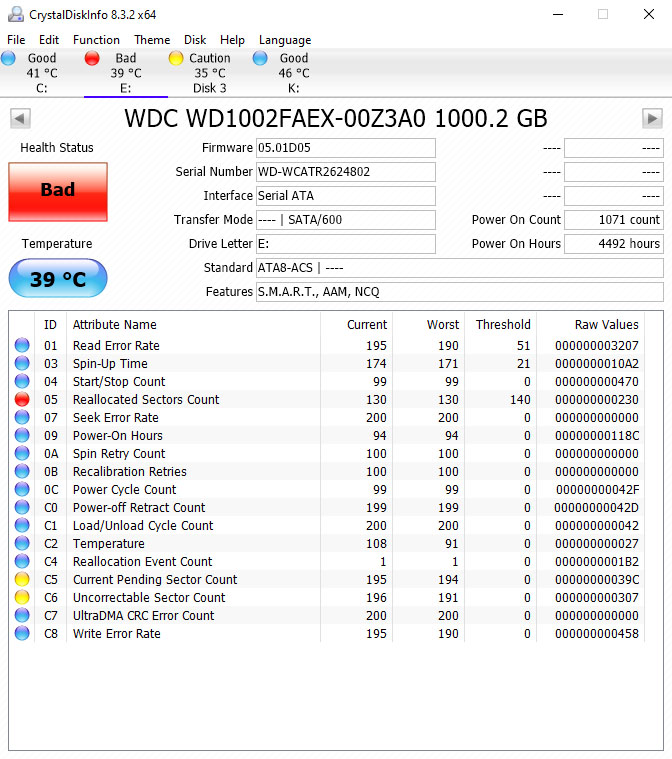The image size is (672, 759).
Task: Click raw value 000000000230
Action: tap(597, 399)
